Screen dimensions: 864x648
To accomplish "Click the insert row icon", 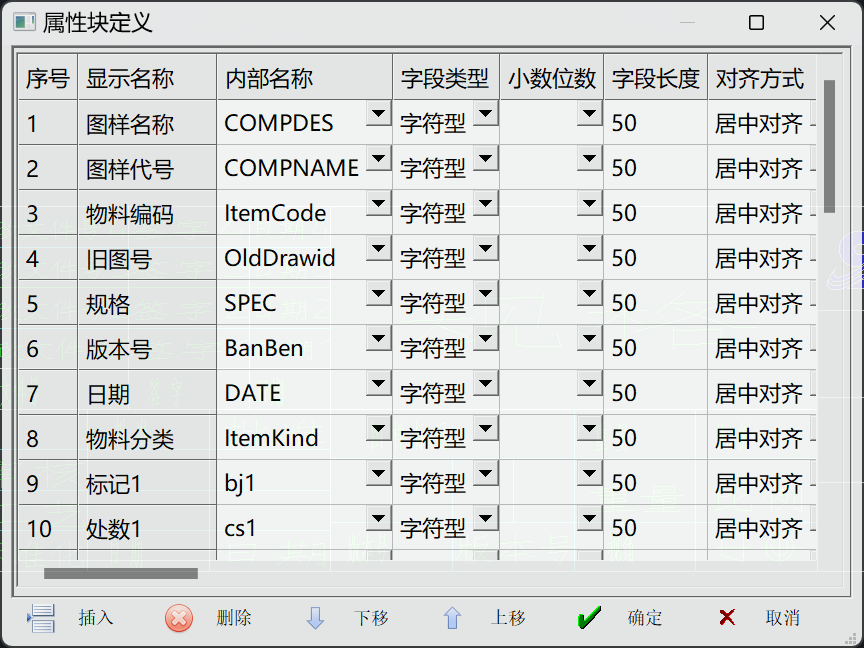I will click(41, 618).
